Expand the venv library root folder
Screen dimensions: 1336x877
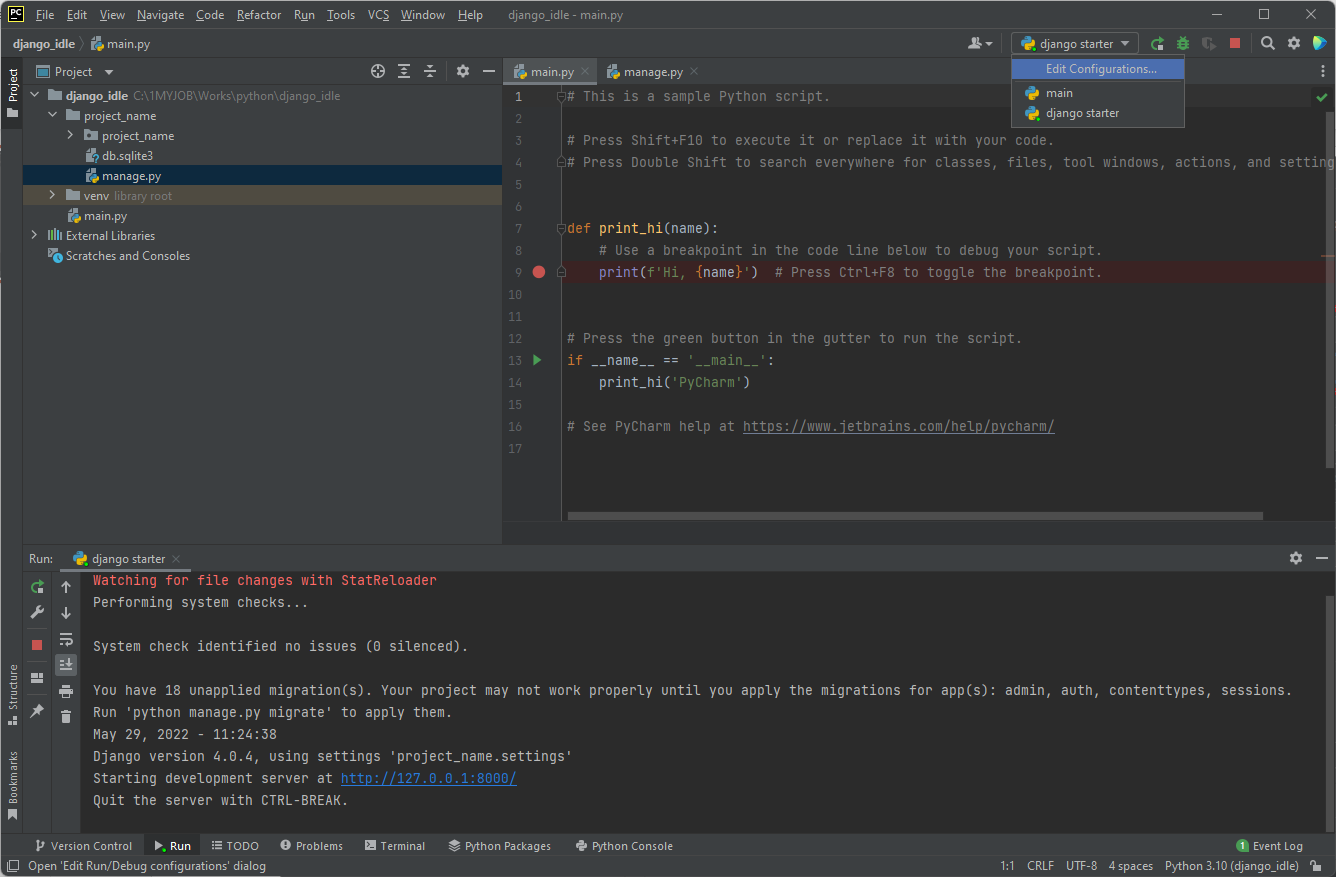(53, 196)
